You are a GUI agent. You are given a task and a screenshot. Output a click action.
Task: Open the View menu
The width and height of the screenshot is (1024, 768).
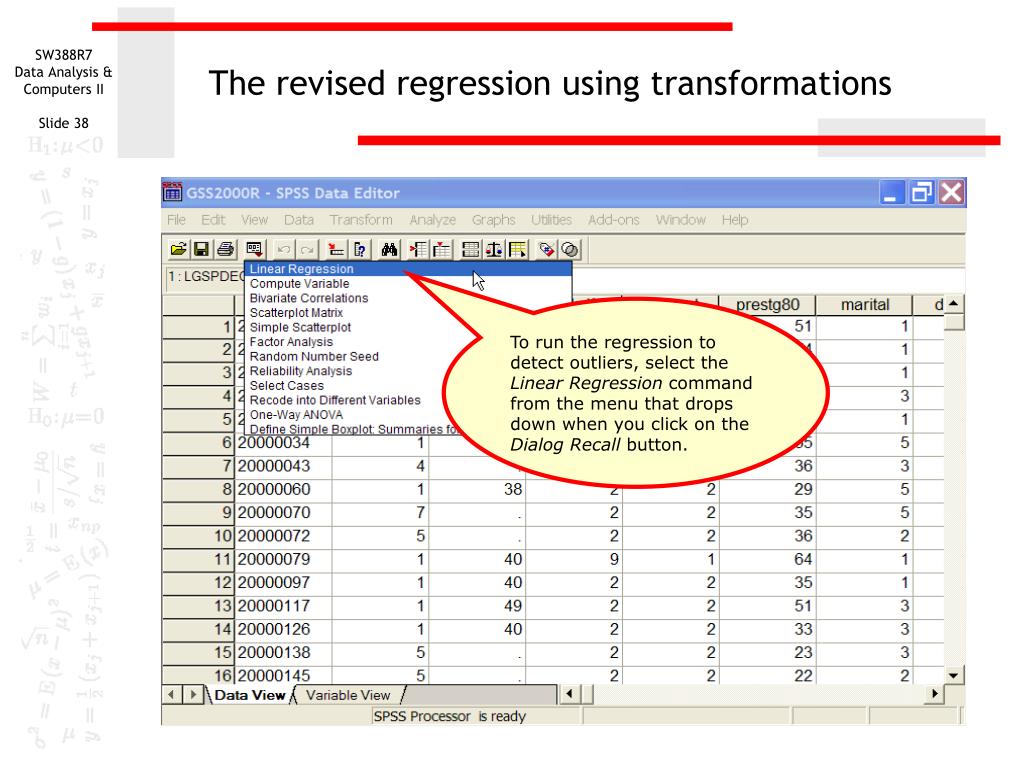coord(255,219)
